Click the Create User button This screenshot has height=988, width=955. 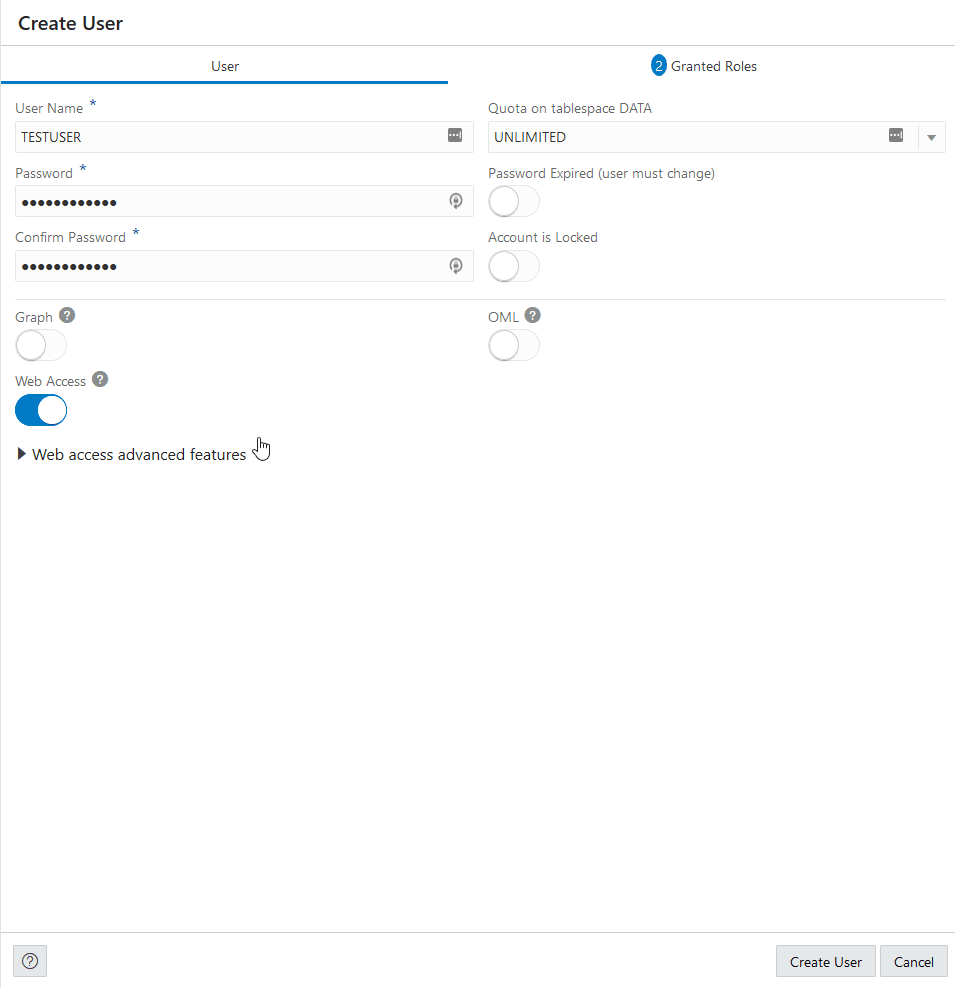click(825, 961)
